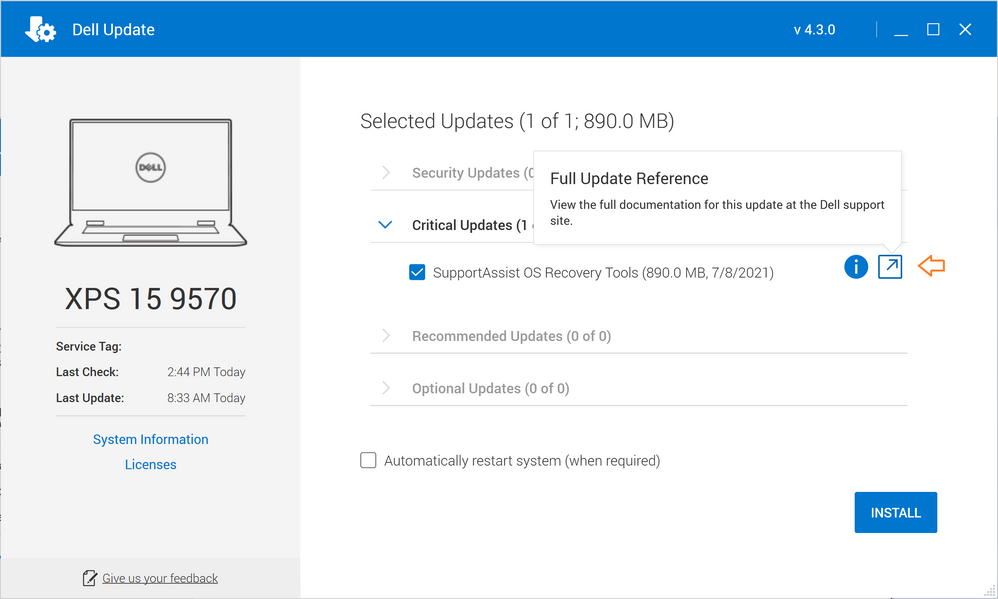Screen dimensions: 998x599
Task: Click the Recommended Updates (0 of 0) label
Action: tap(512, 336)
